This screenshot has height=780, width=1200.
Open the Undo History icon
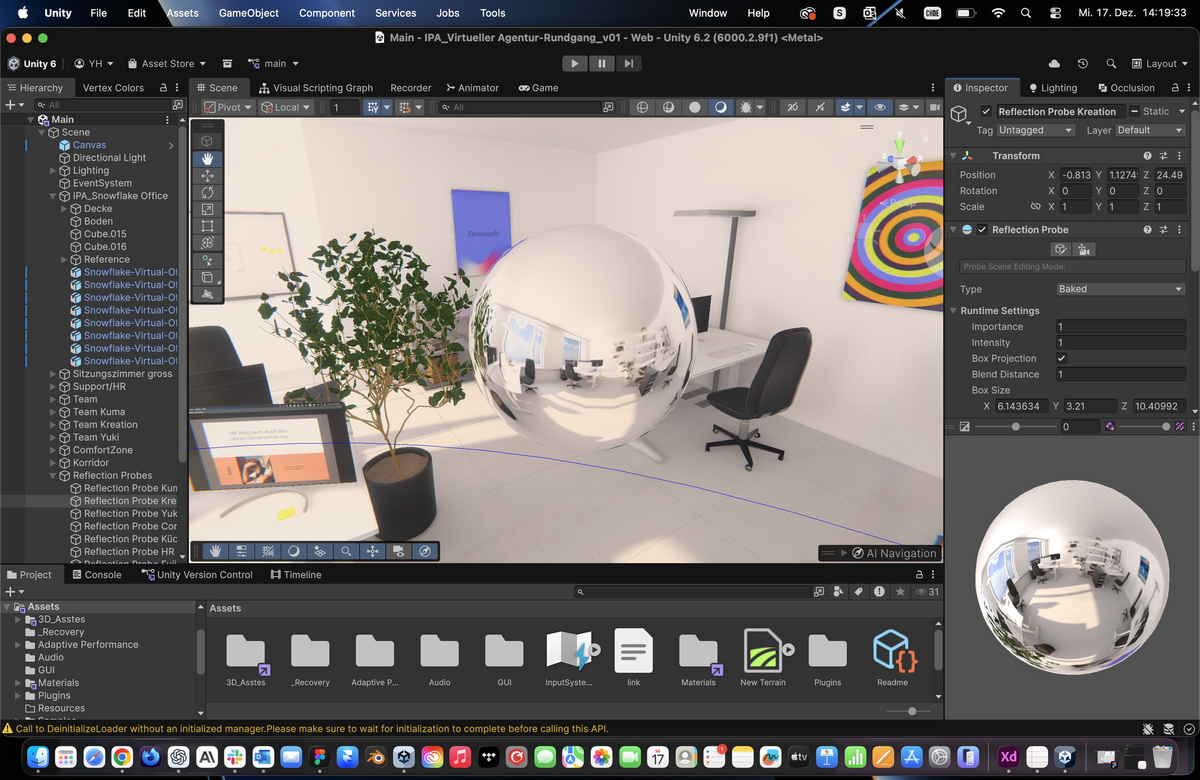point(1083,64)
